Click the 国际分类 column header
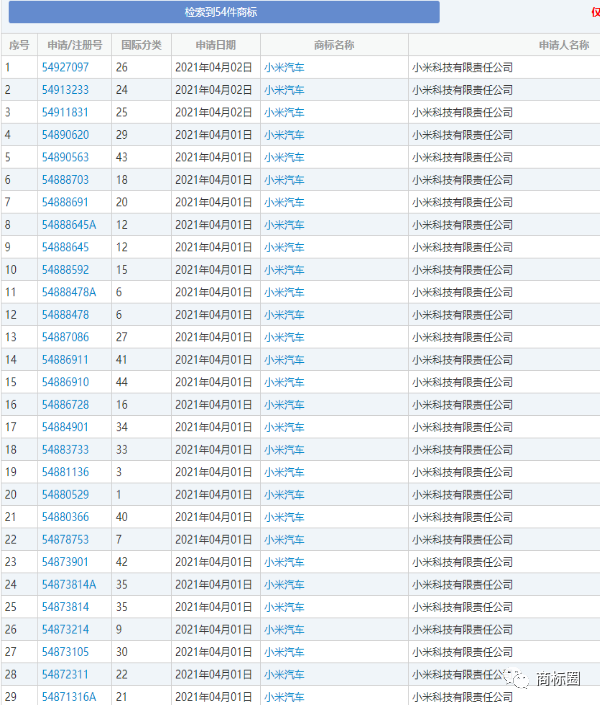 click(x=141, y=45)
